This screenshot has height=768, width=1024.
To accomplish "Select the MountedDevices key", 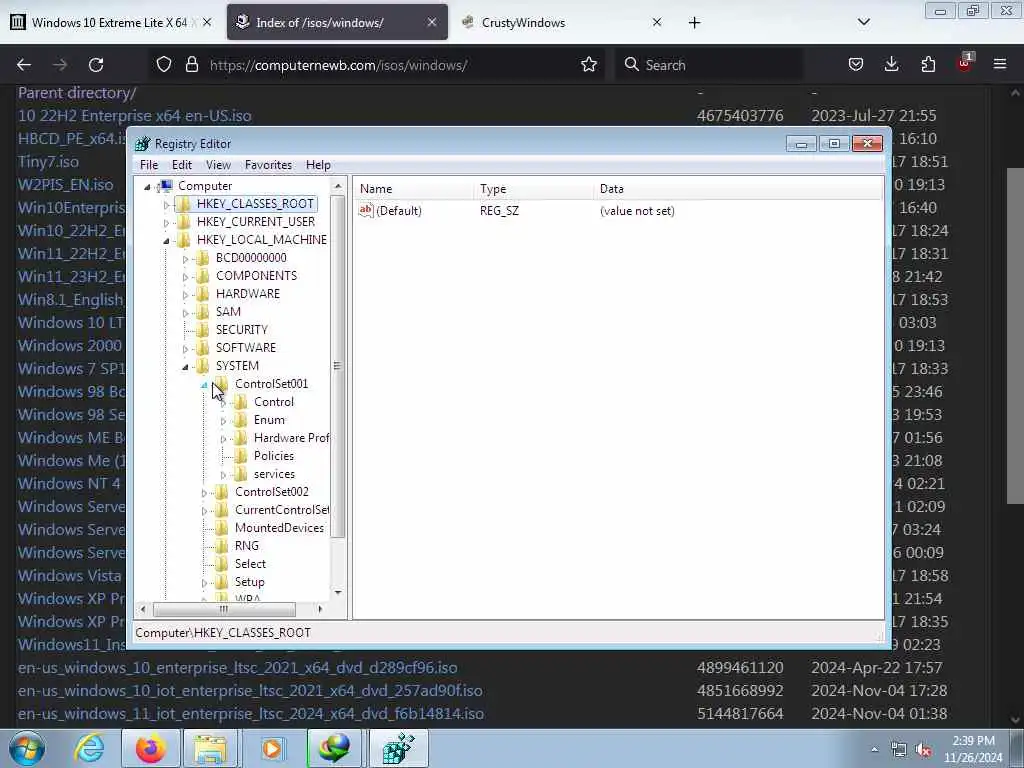I will coord(279,528).
